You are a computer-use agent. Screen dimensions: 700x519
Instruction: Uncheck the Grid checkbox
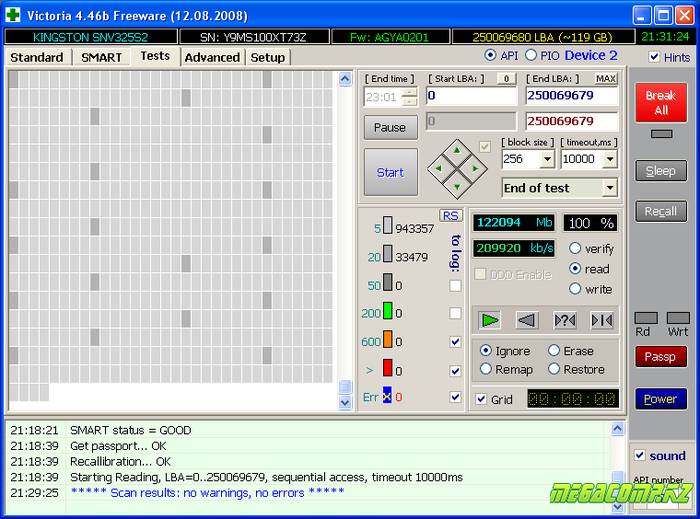[482, 399]
